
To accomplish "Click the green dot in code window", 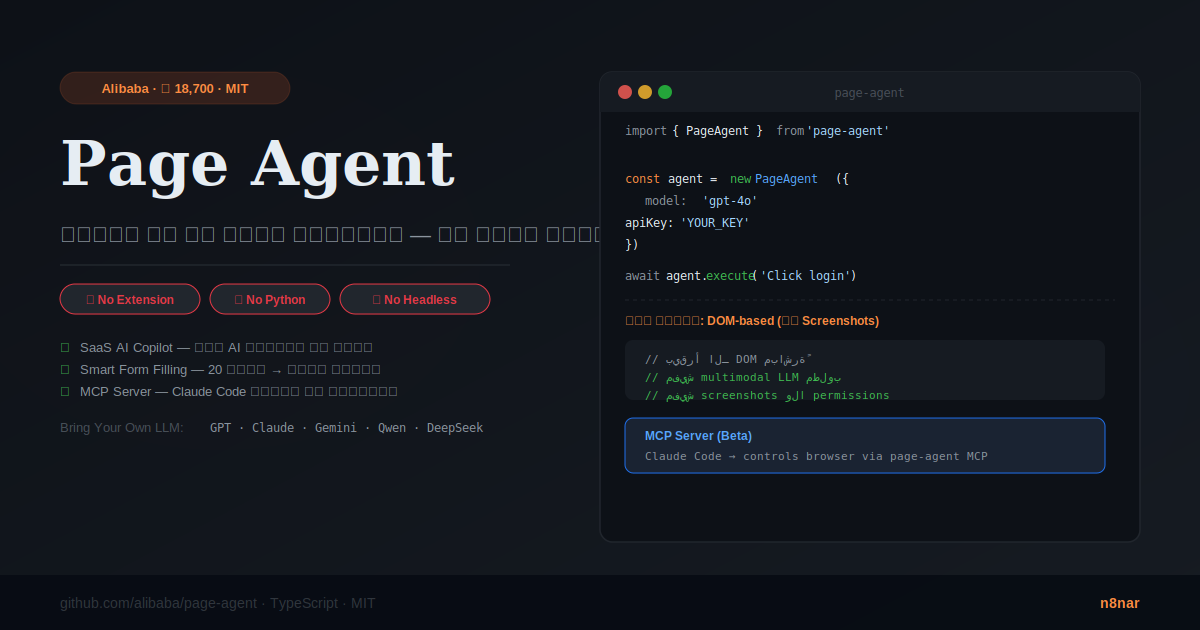I will click(x=665, y=92).
